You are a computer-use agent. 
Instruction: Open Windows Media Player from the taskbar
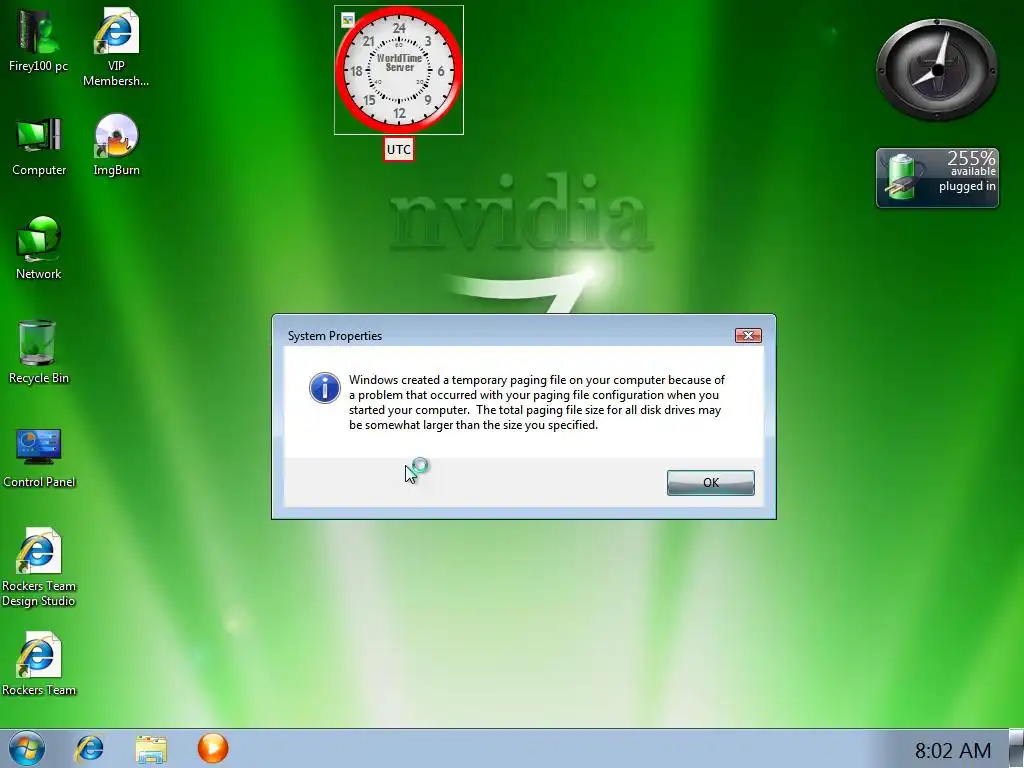coord(213,748)
